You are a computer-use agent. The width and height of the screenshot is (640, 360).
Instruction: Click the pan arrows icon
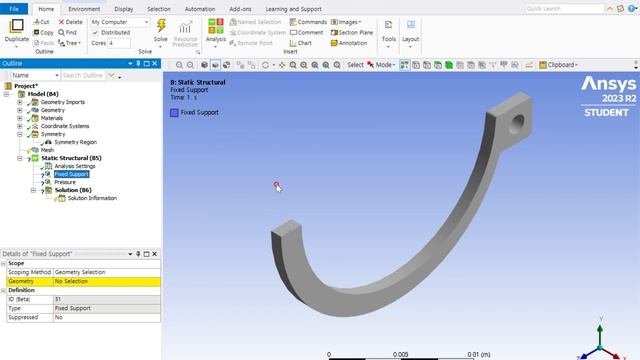pyautogui.click(x=282, y=65)
